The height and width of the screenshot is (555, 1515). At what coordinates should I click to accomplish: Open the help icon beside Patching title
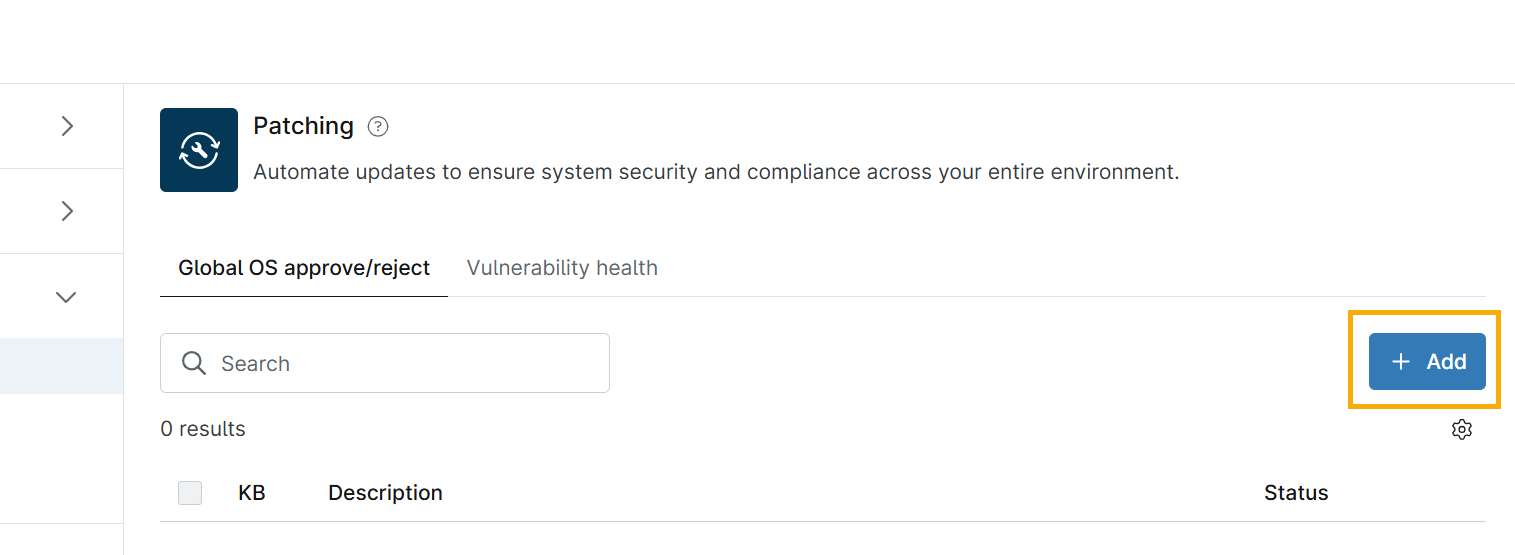(x=378, y=127)
